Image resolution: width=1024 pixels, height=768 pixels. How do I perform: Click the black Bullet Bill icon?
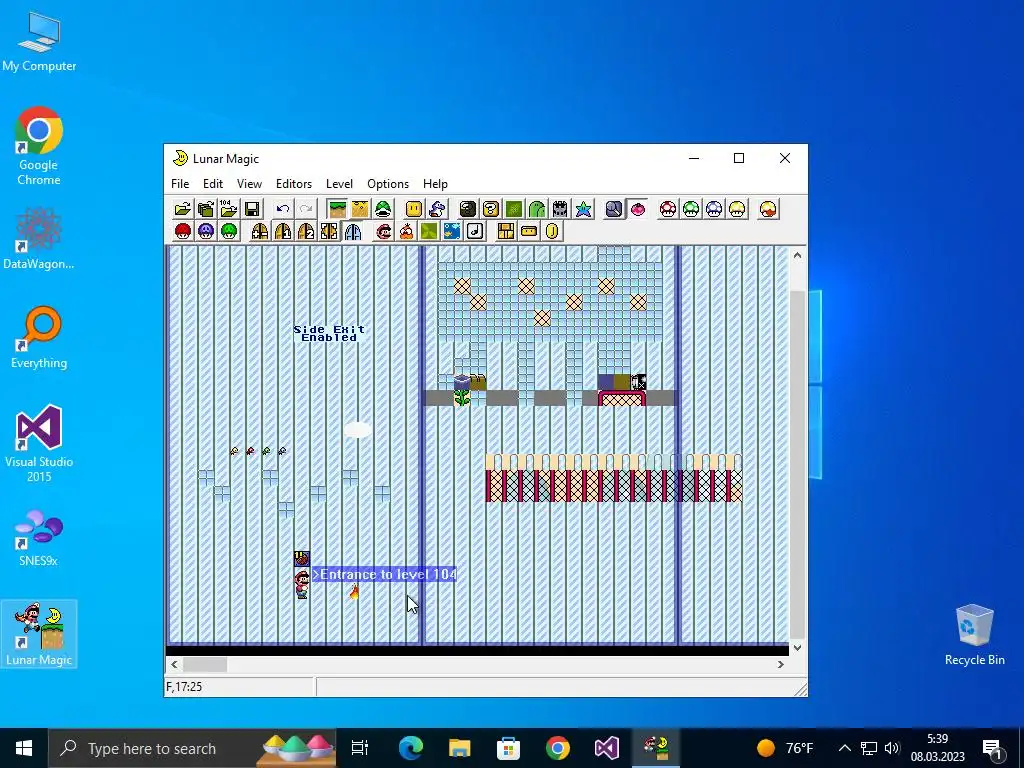click(x=468, y=209)
